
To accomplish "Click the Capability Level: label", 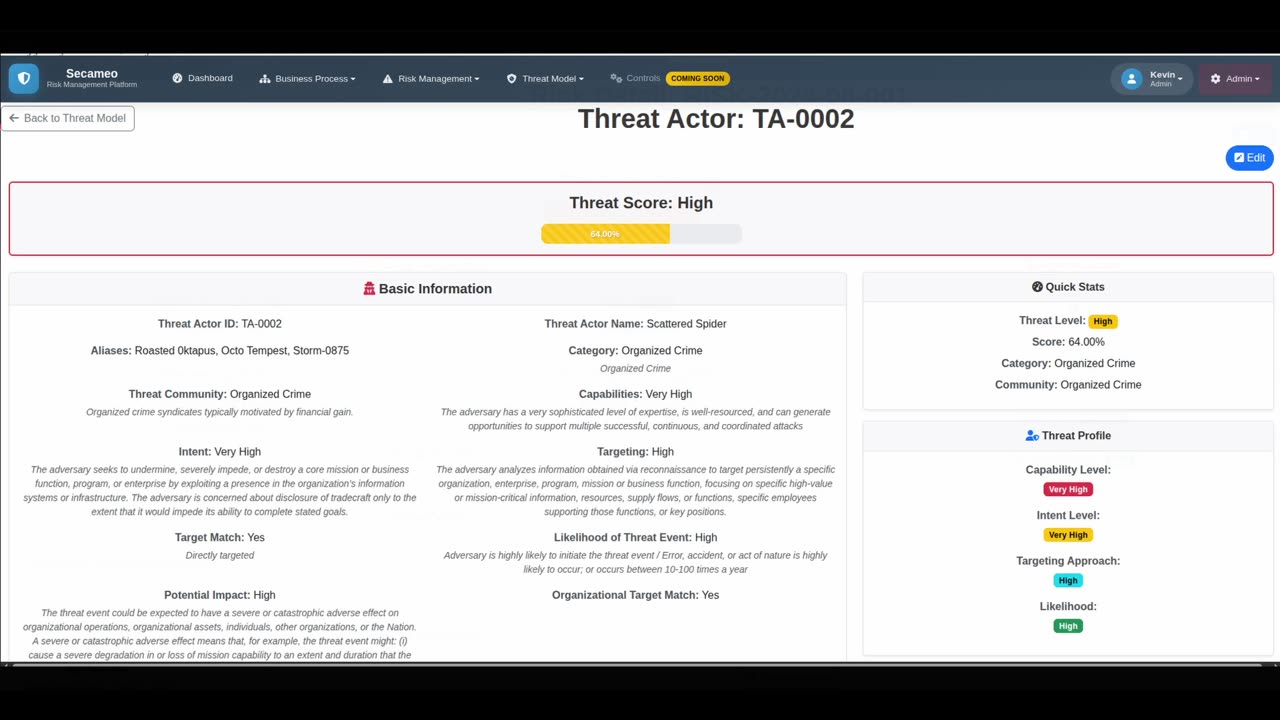I will pos(1068,470).
